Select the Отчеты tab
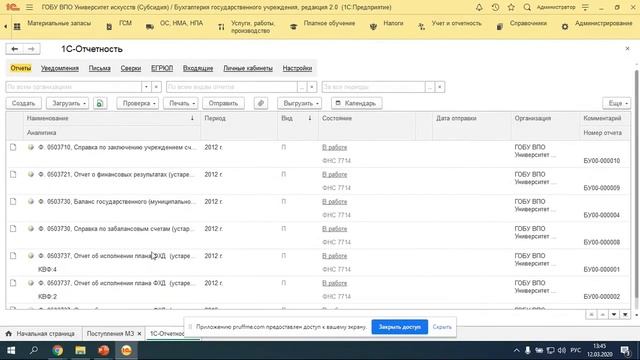Image resolution: width=640 pixels, height=360 pixels. click(x=20, y=68)
